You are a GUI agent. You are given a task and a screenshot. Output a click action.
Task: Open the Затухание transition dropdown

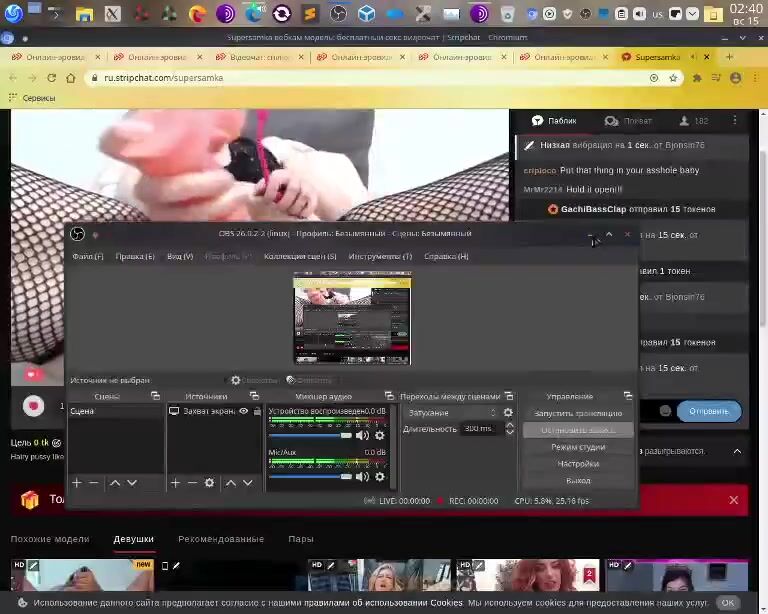point(452,413)
